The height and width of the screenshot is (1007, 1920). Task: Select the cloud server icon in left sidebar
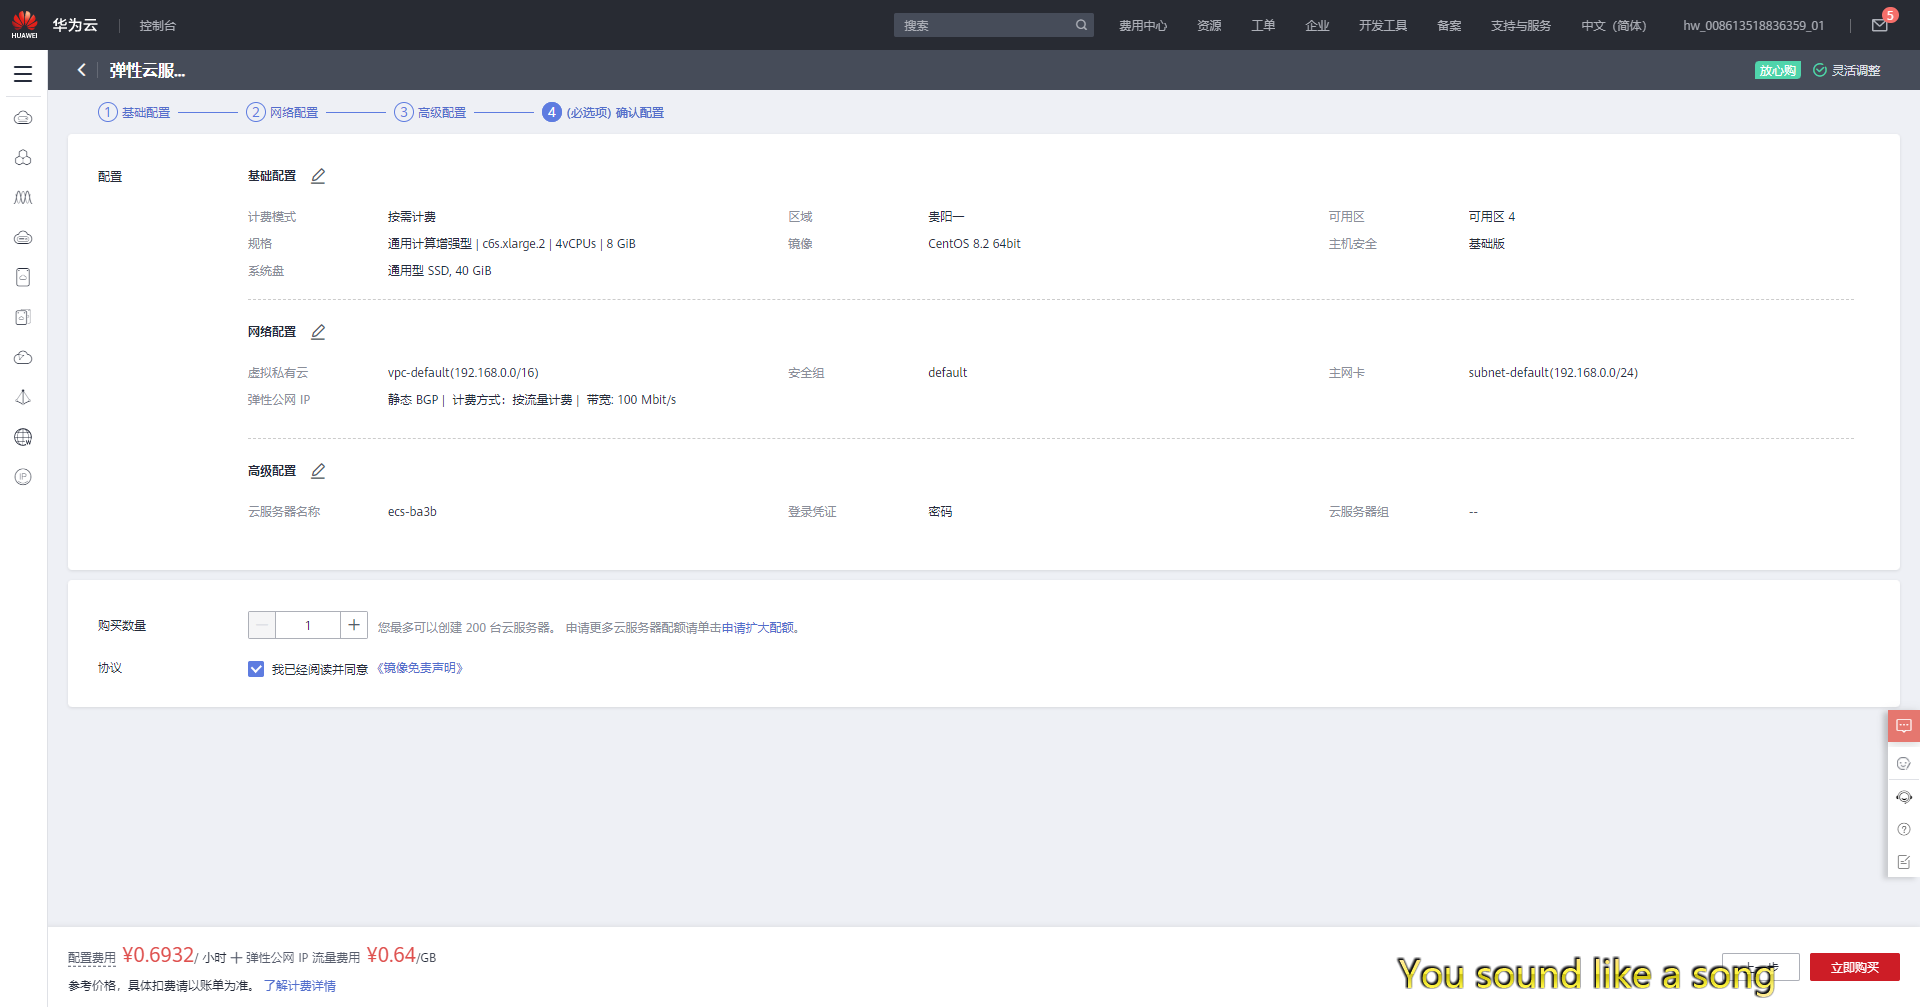22,117
